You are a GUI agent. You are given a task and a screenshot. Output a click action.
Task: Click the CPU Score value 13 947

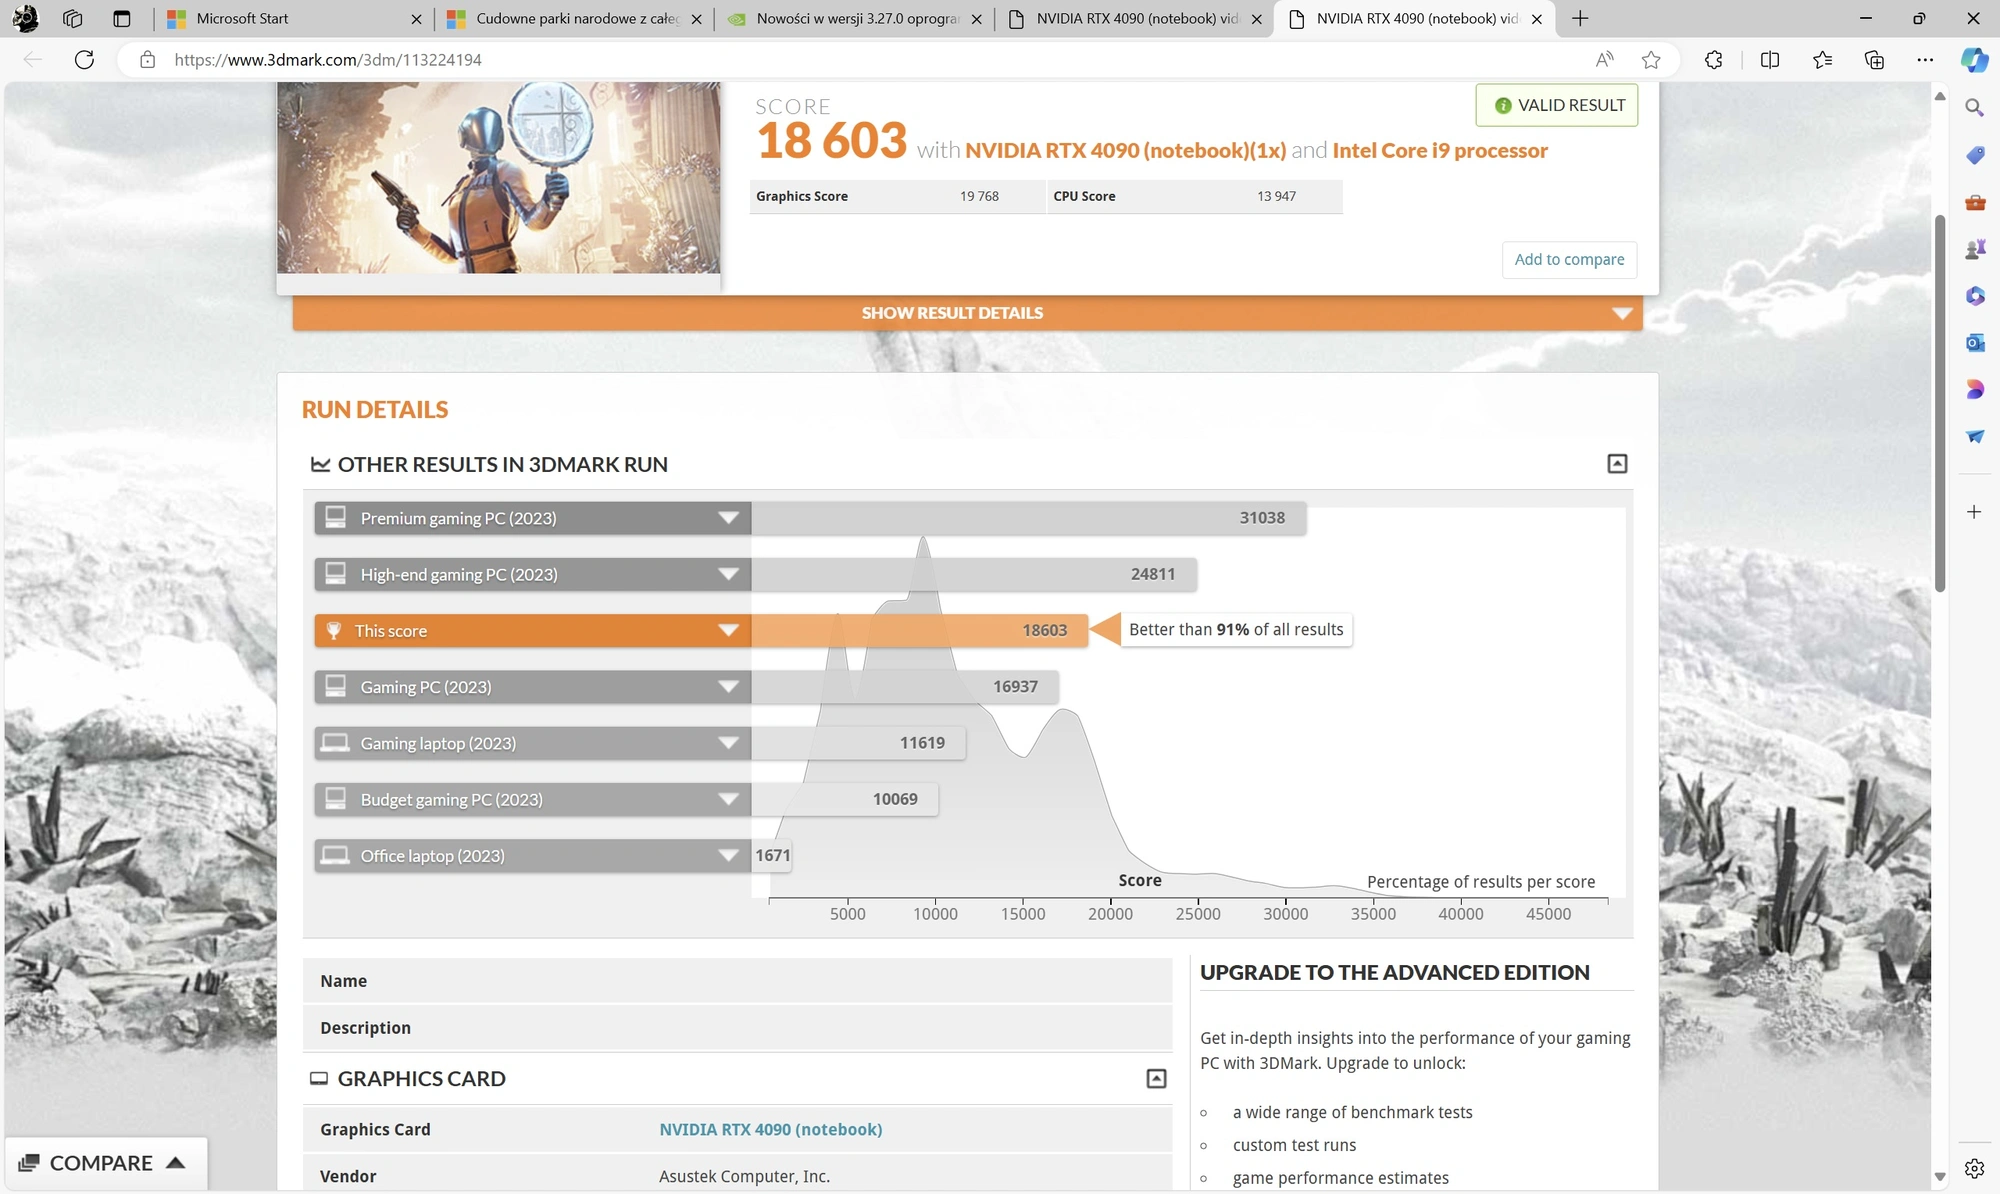[x=1276, y=196]
